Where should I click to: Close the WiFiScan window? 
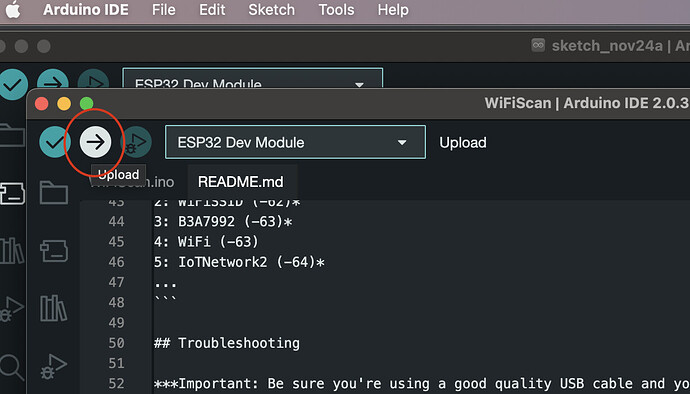[x=42, y=104]
